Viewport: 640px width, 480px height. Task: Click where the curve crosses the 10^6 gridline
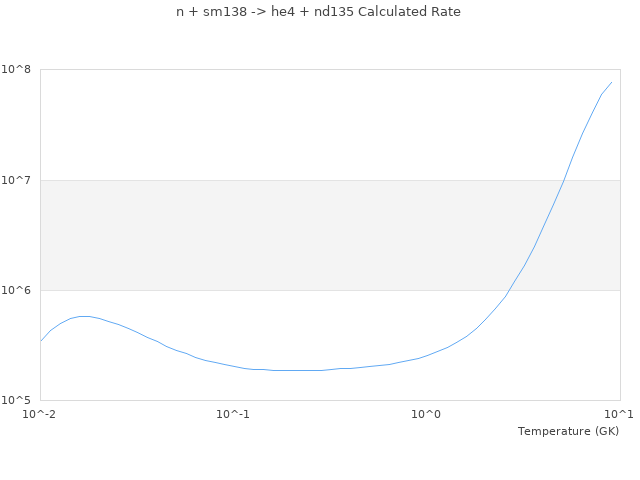pos(509,290)
